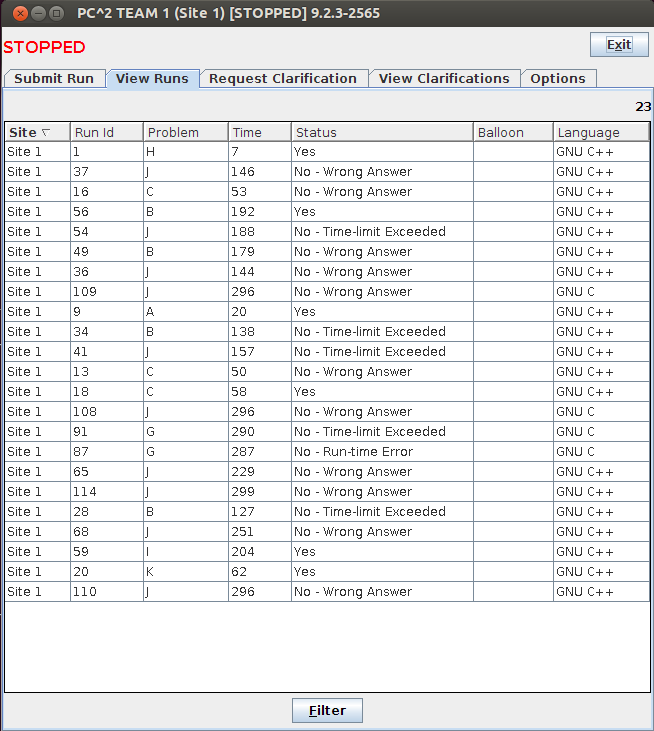Maximize the PC^2 Team 1 window

(x=57, y=14)
